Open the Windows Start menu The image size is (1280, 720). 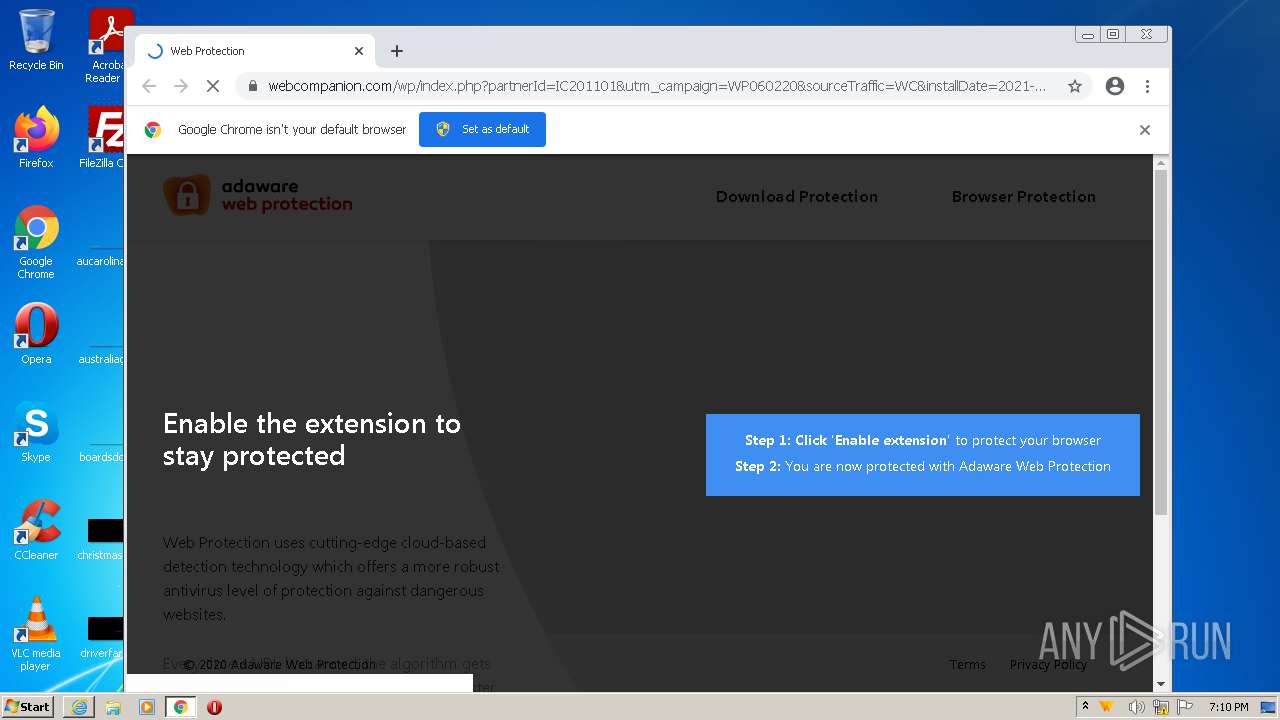28,706
